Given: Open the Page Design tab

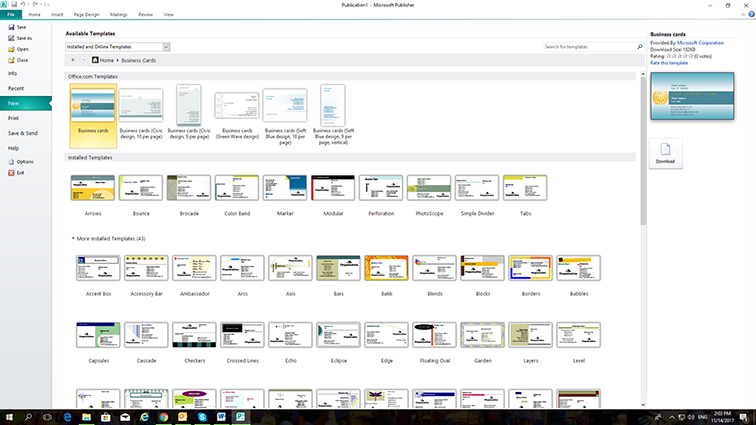Looking at the screenshot, I should (86, 14).
